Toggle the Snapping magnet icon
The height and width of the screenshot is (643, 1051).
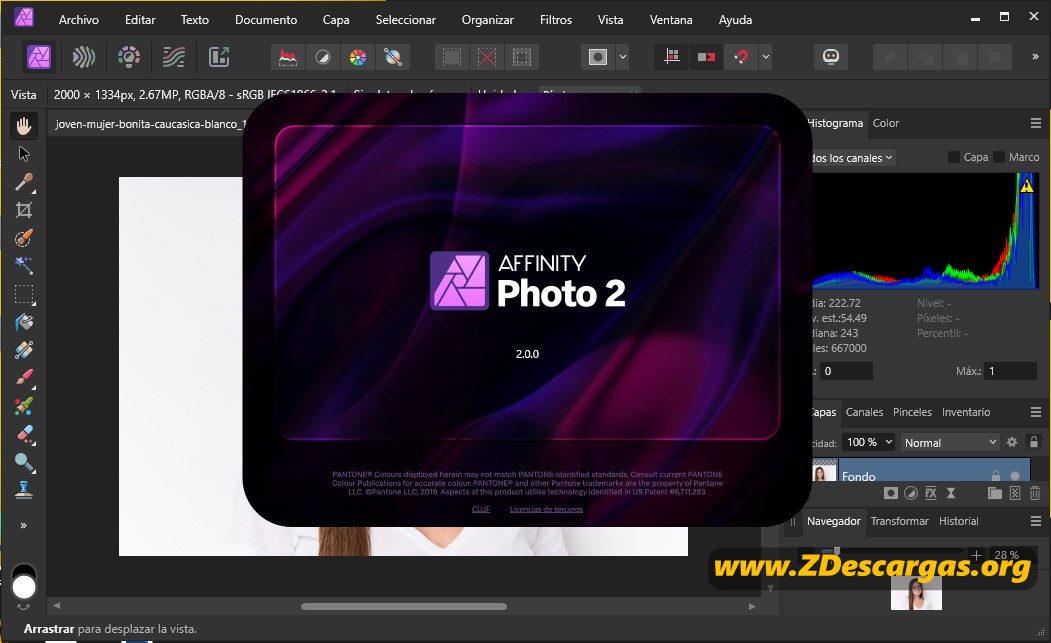coord(741,58)
